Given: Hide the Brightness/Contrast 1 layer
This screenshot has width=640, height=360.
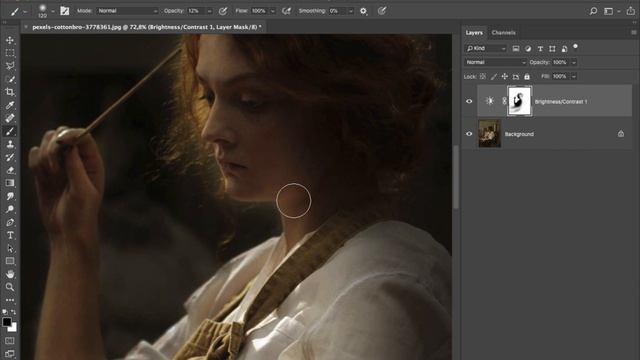Looking at the screenshot, I should (x=469, y=101).
